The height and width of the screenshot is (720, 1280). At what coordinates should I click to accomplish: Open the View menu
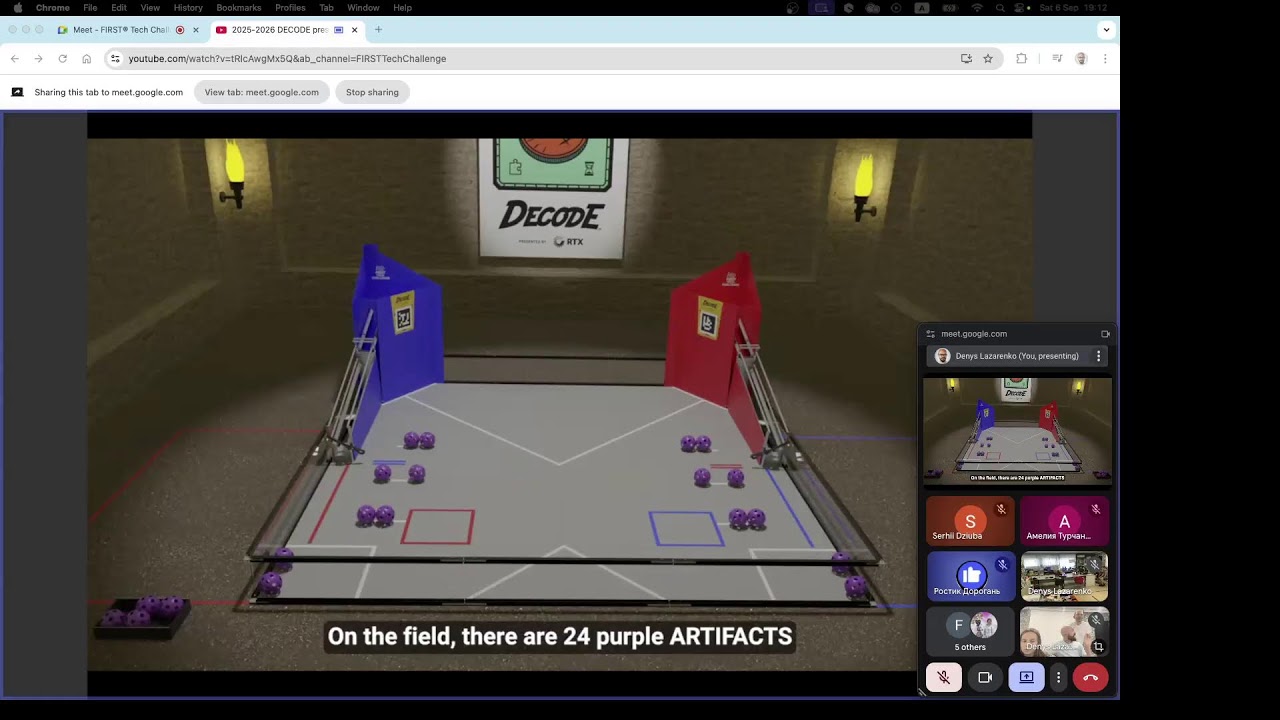[x=150, y=8]
